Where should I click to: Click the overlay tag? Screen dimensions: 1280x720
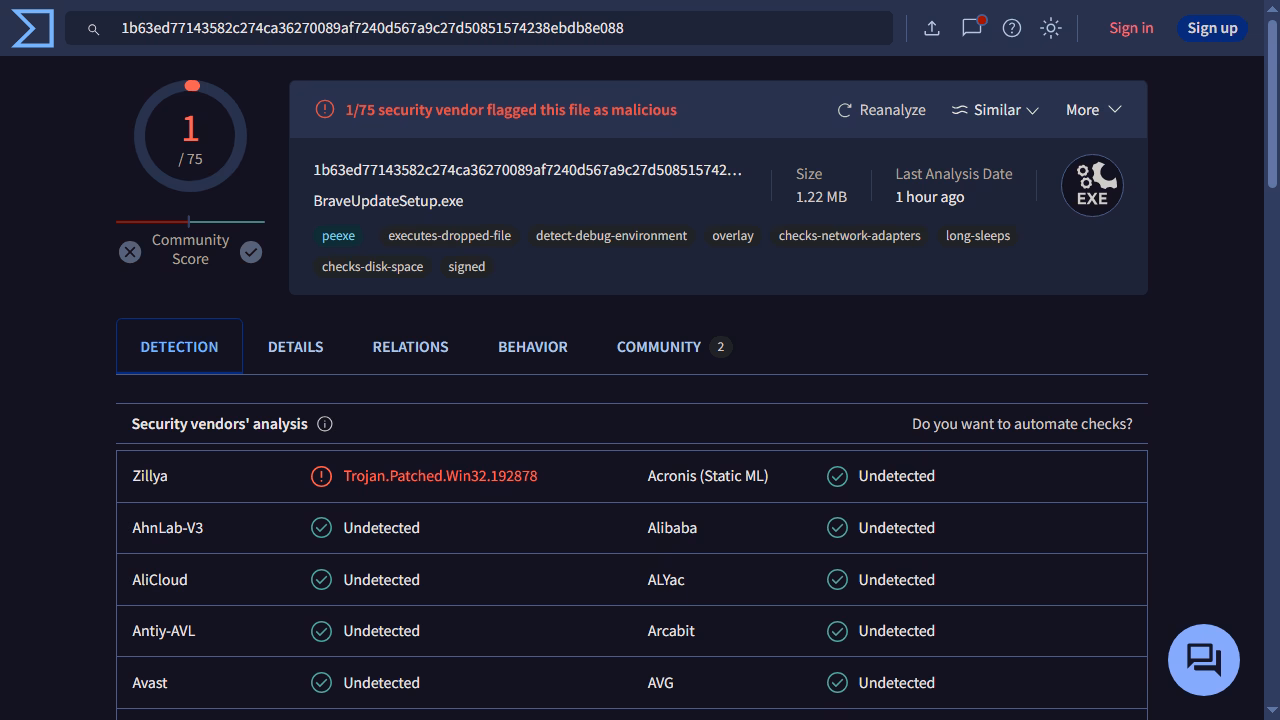pos(733,236)
